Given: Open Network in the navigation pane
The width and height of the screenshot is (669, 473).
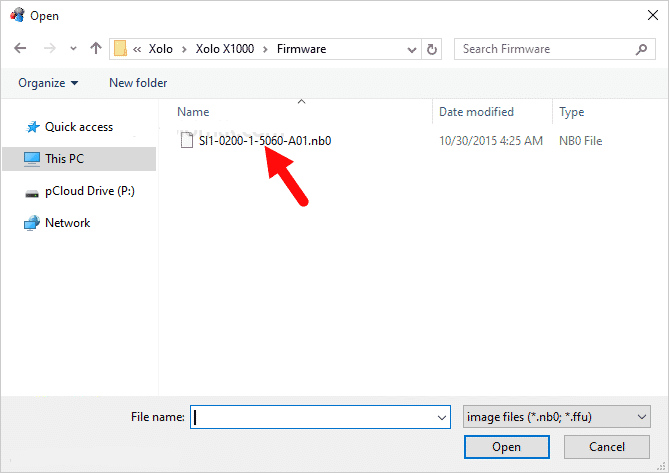Looking at the screenshot, I should point(67,223).
